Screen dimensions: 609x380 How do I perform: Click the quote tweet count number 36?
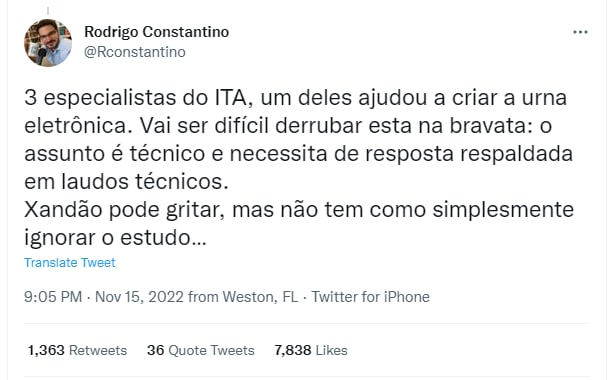point(155,350)
